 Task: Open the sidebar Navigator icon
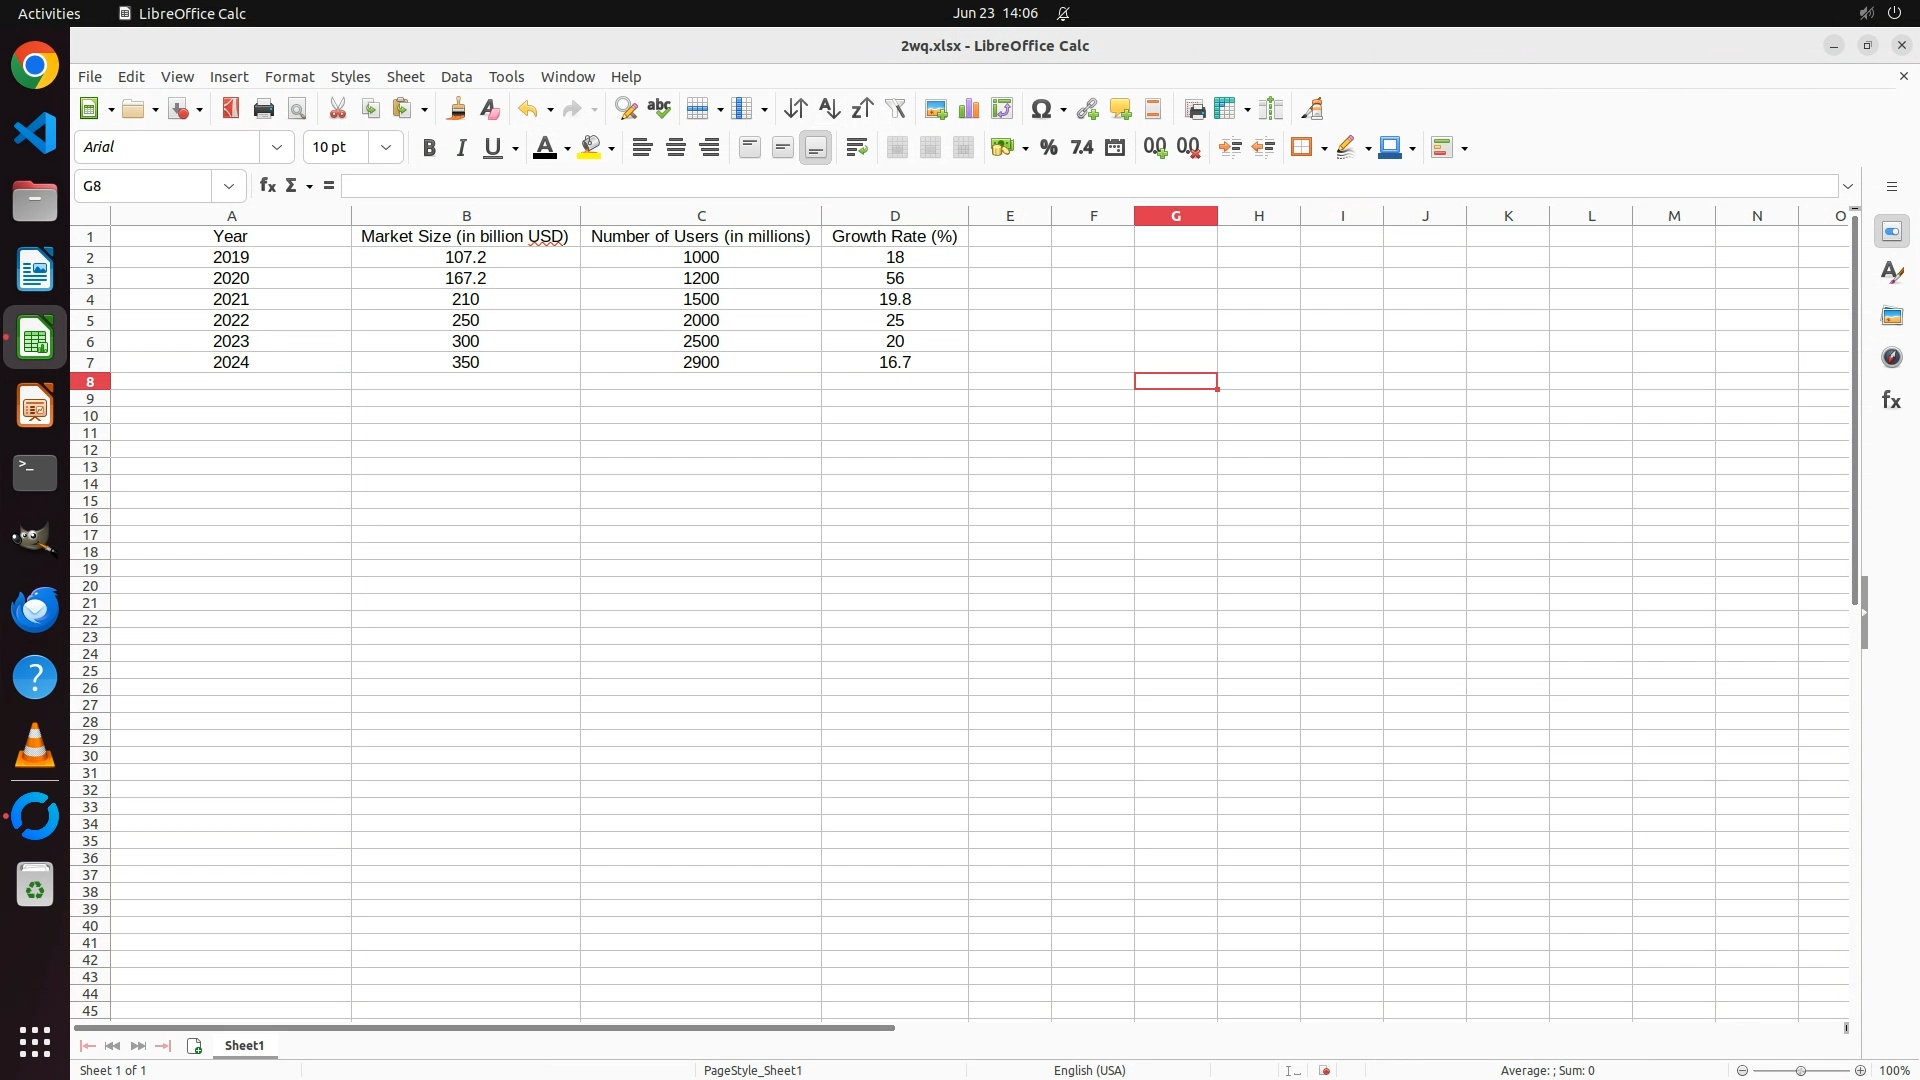click(x=1891, y=358)
